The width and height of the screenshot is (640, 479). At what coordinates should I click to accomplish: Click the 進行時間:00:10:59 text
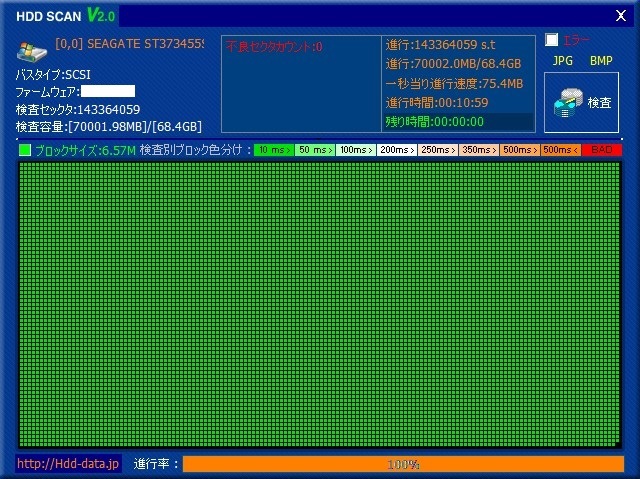pyautogui.click(x=437, y=102)
